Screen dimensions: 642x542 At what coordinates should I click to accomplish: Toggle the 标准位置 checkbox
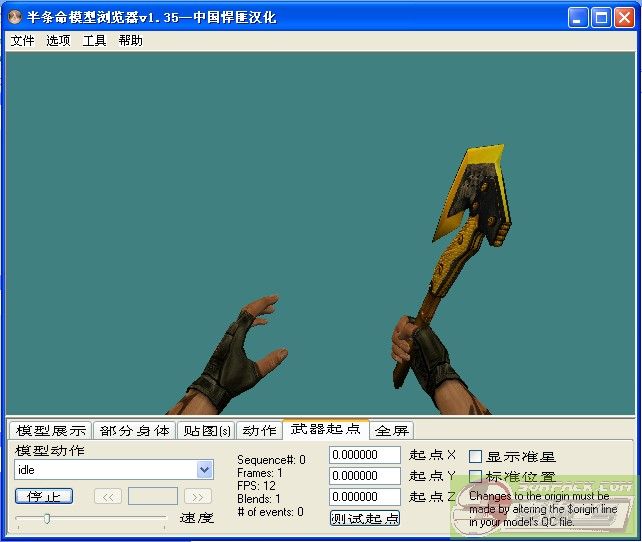pyautogui.click(x=476, y=477)
